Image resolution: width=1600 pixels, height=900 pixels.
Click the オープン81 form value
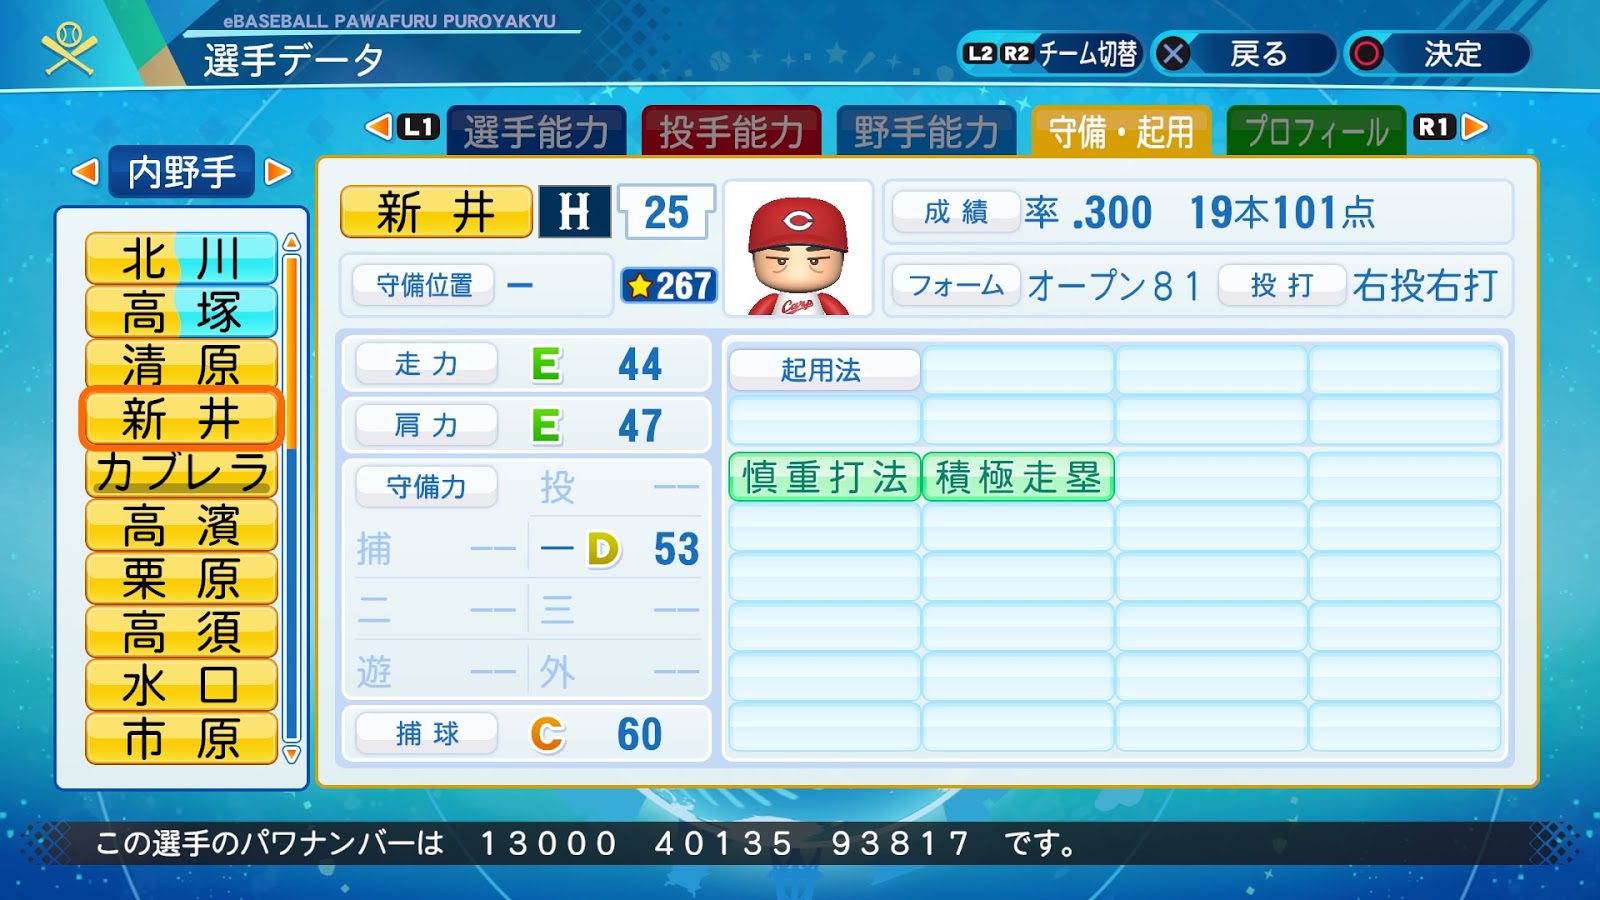coord(1114,286)
